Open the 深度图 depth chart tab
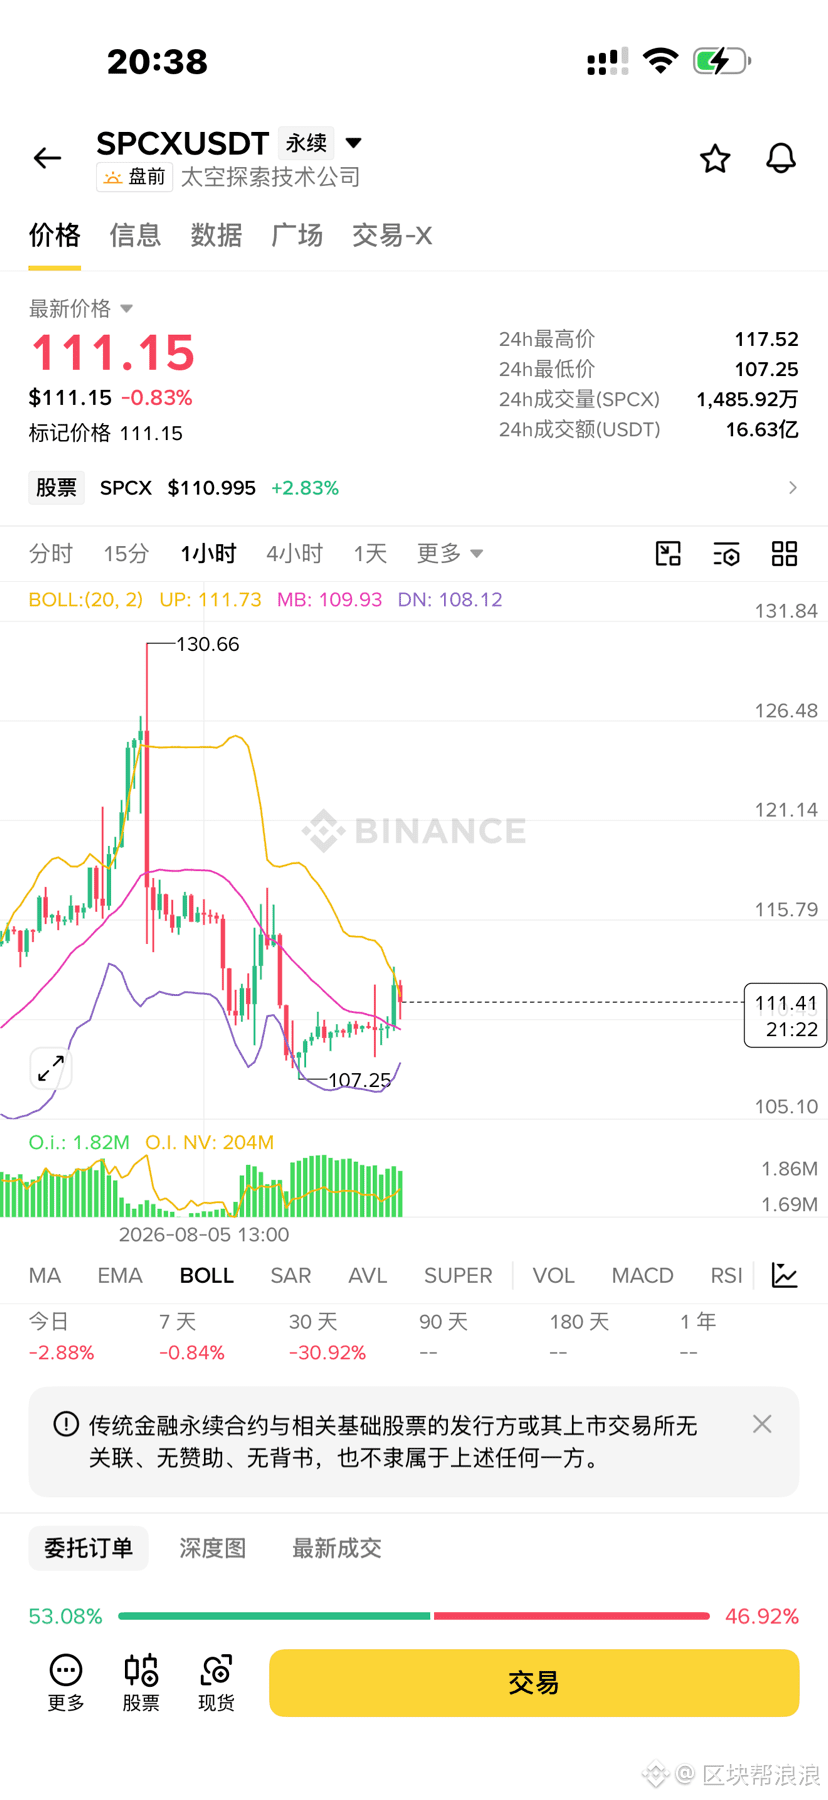Viewport: 828px width, 1800px height. 213,1548
